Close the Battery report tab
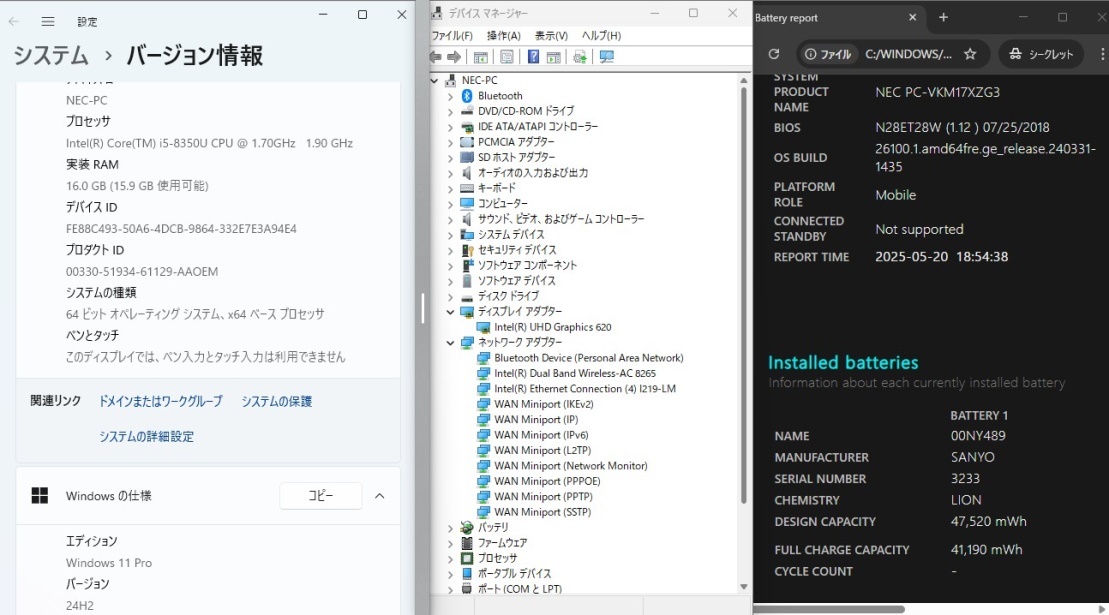Viewport: 1109px width, 615px height. click(x=912, y=18)
